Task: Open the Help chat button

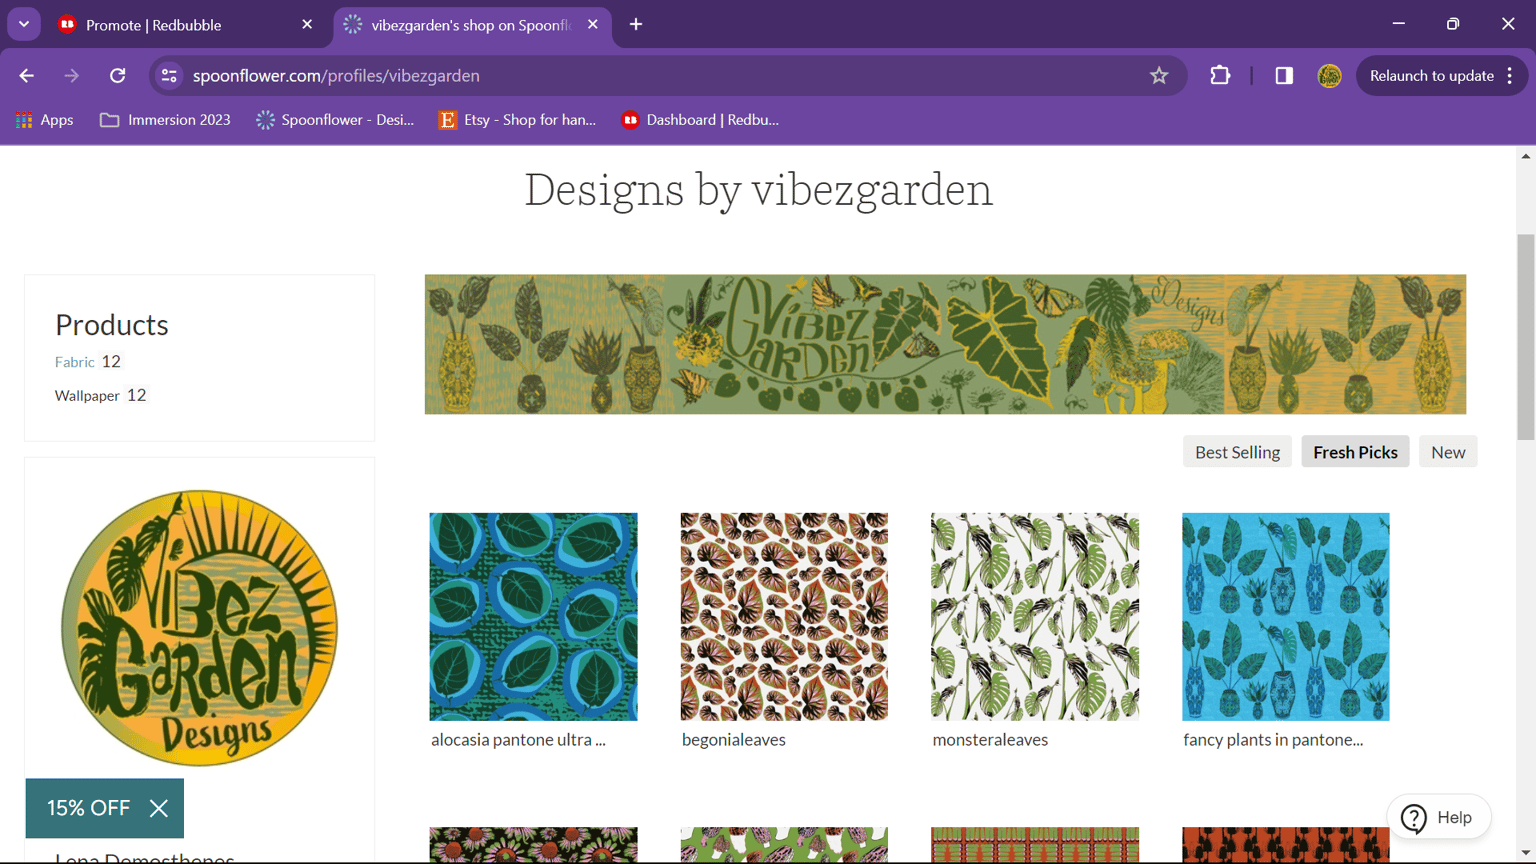Action: coord(1438,817)
